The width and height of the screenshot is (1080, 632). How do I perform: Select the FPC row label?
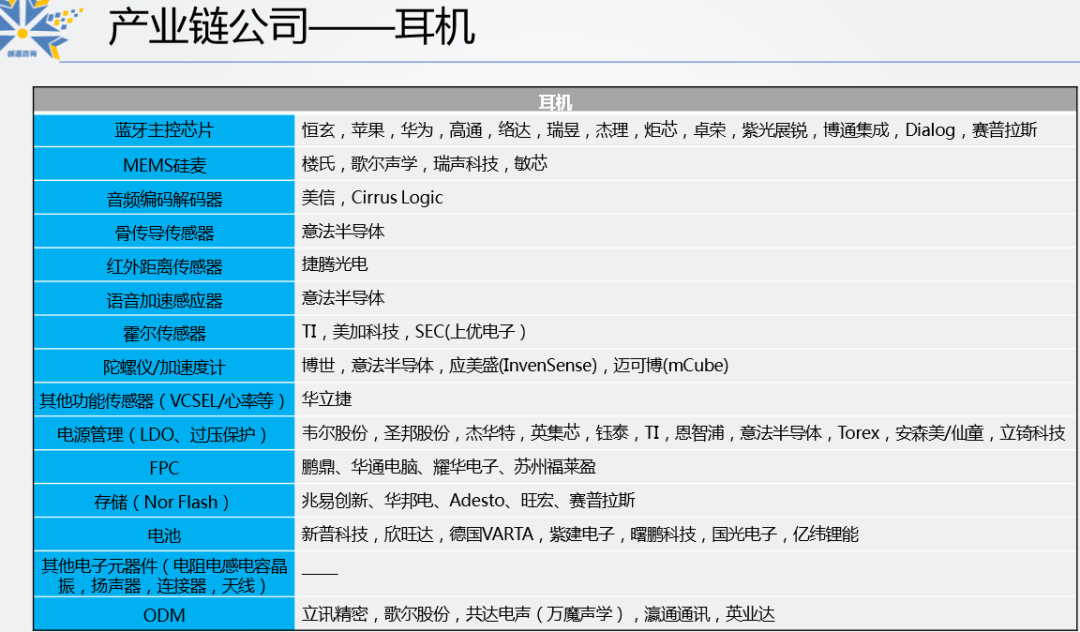click(x=164, y=467)
